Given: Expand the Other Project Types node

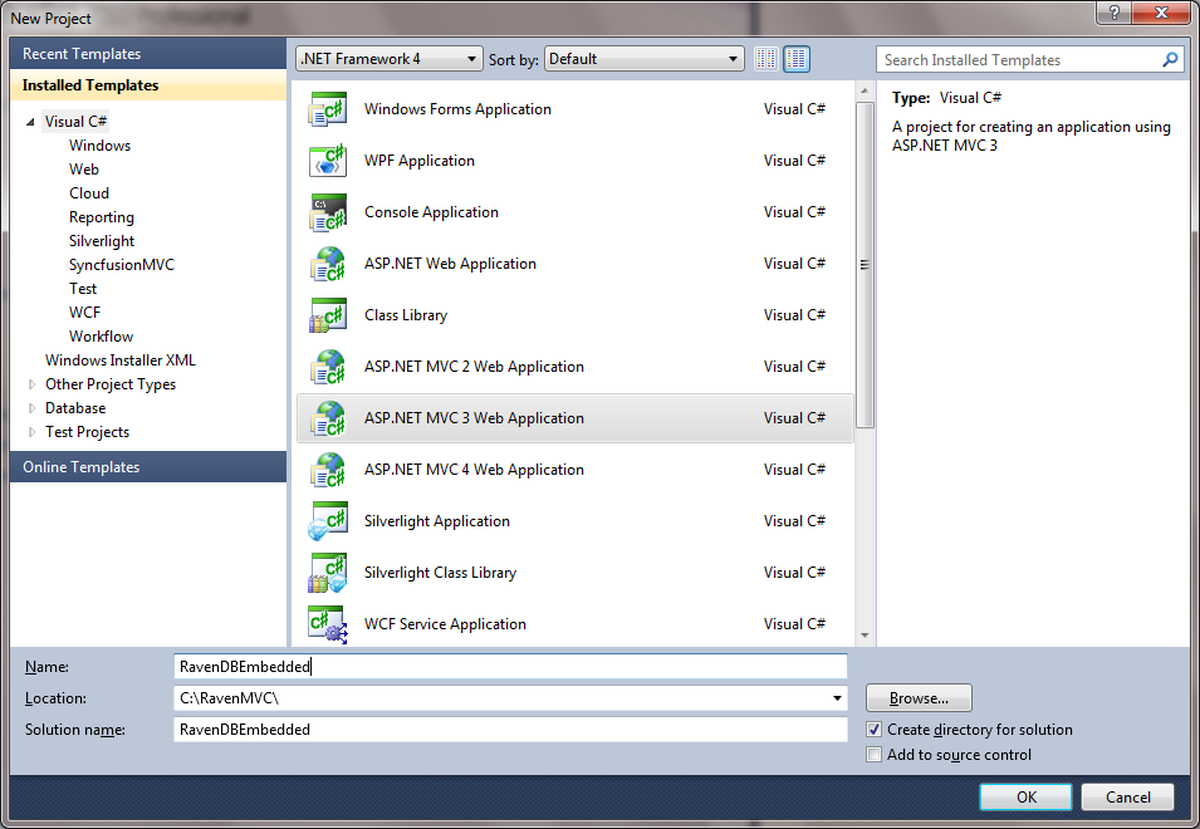Looking at the screenshot, I should click(32, 384).
